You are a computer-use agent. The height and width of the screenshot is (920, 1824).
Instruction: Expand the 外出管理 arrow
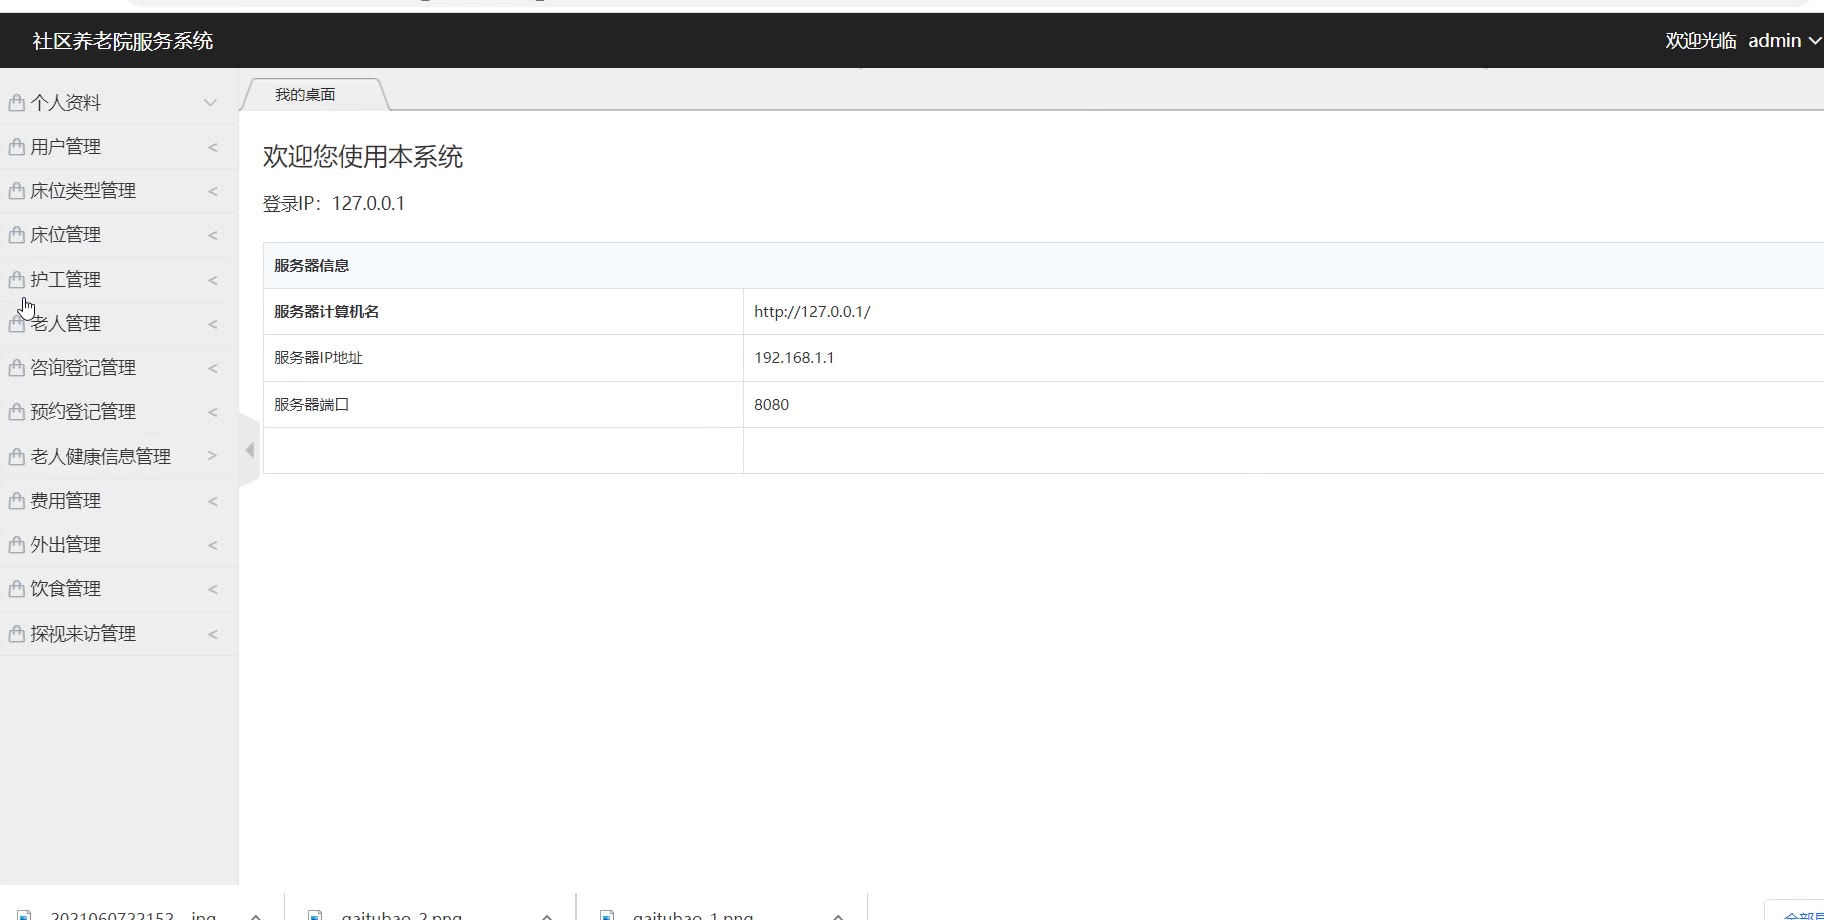pos(212,545)
